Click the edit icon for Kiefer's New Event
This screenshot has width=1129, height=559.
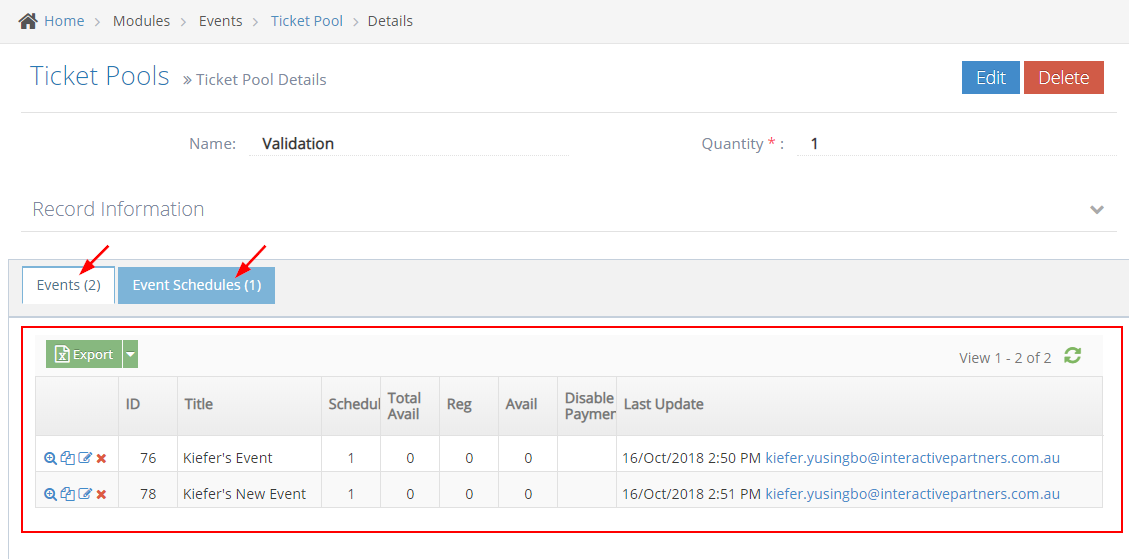tap(84, 494)
